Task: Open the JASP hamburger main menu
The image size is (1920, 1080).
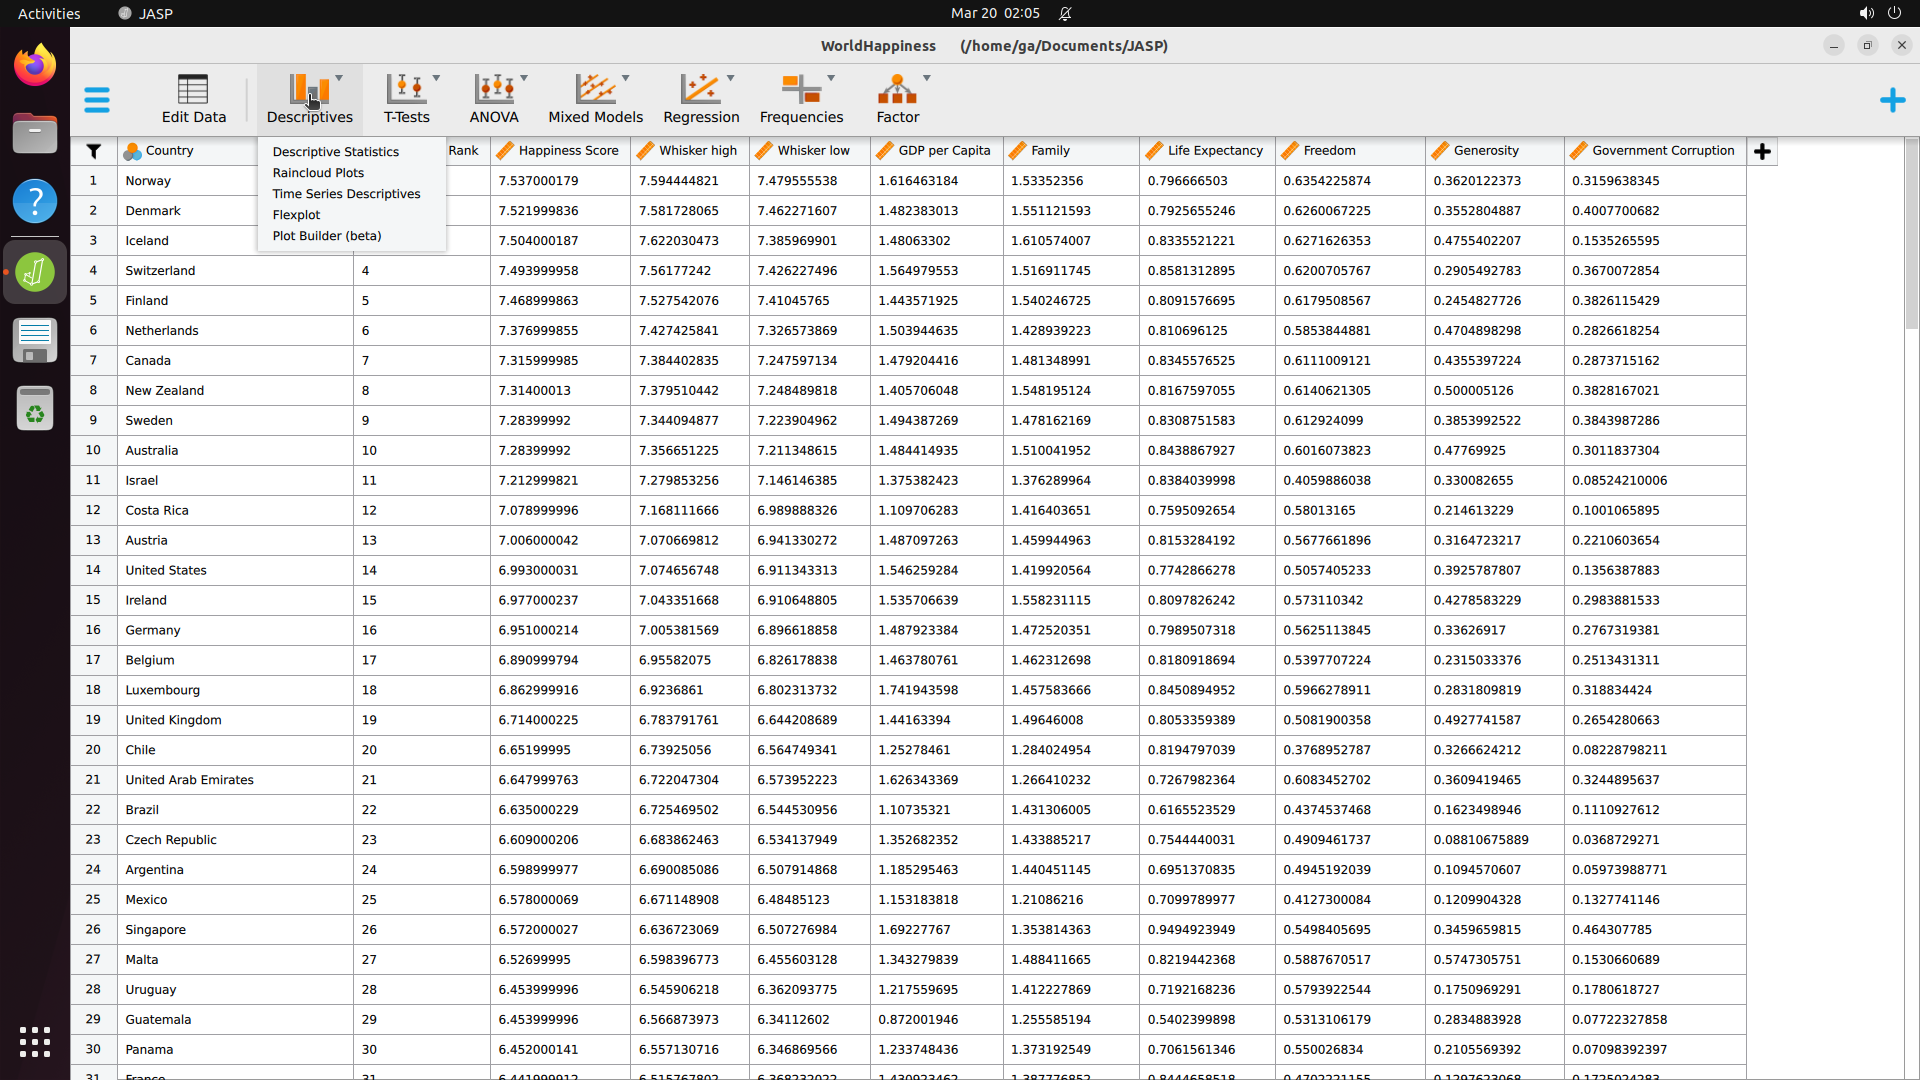Action: coord(97,100)
